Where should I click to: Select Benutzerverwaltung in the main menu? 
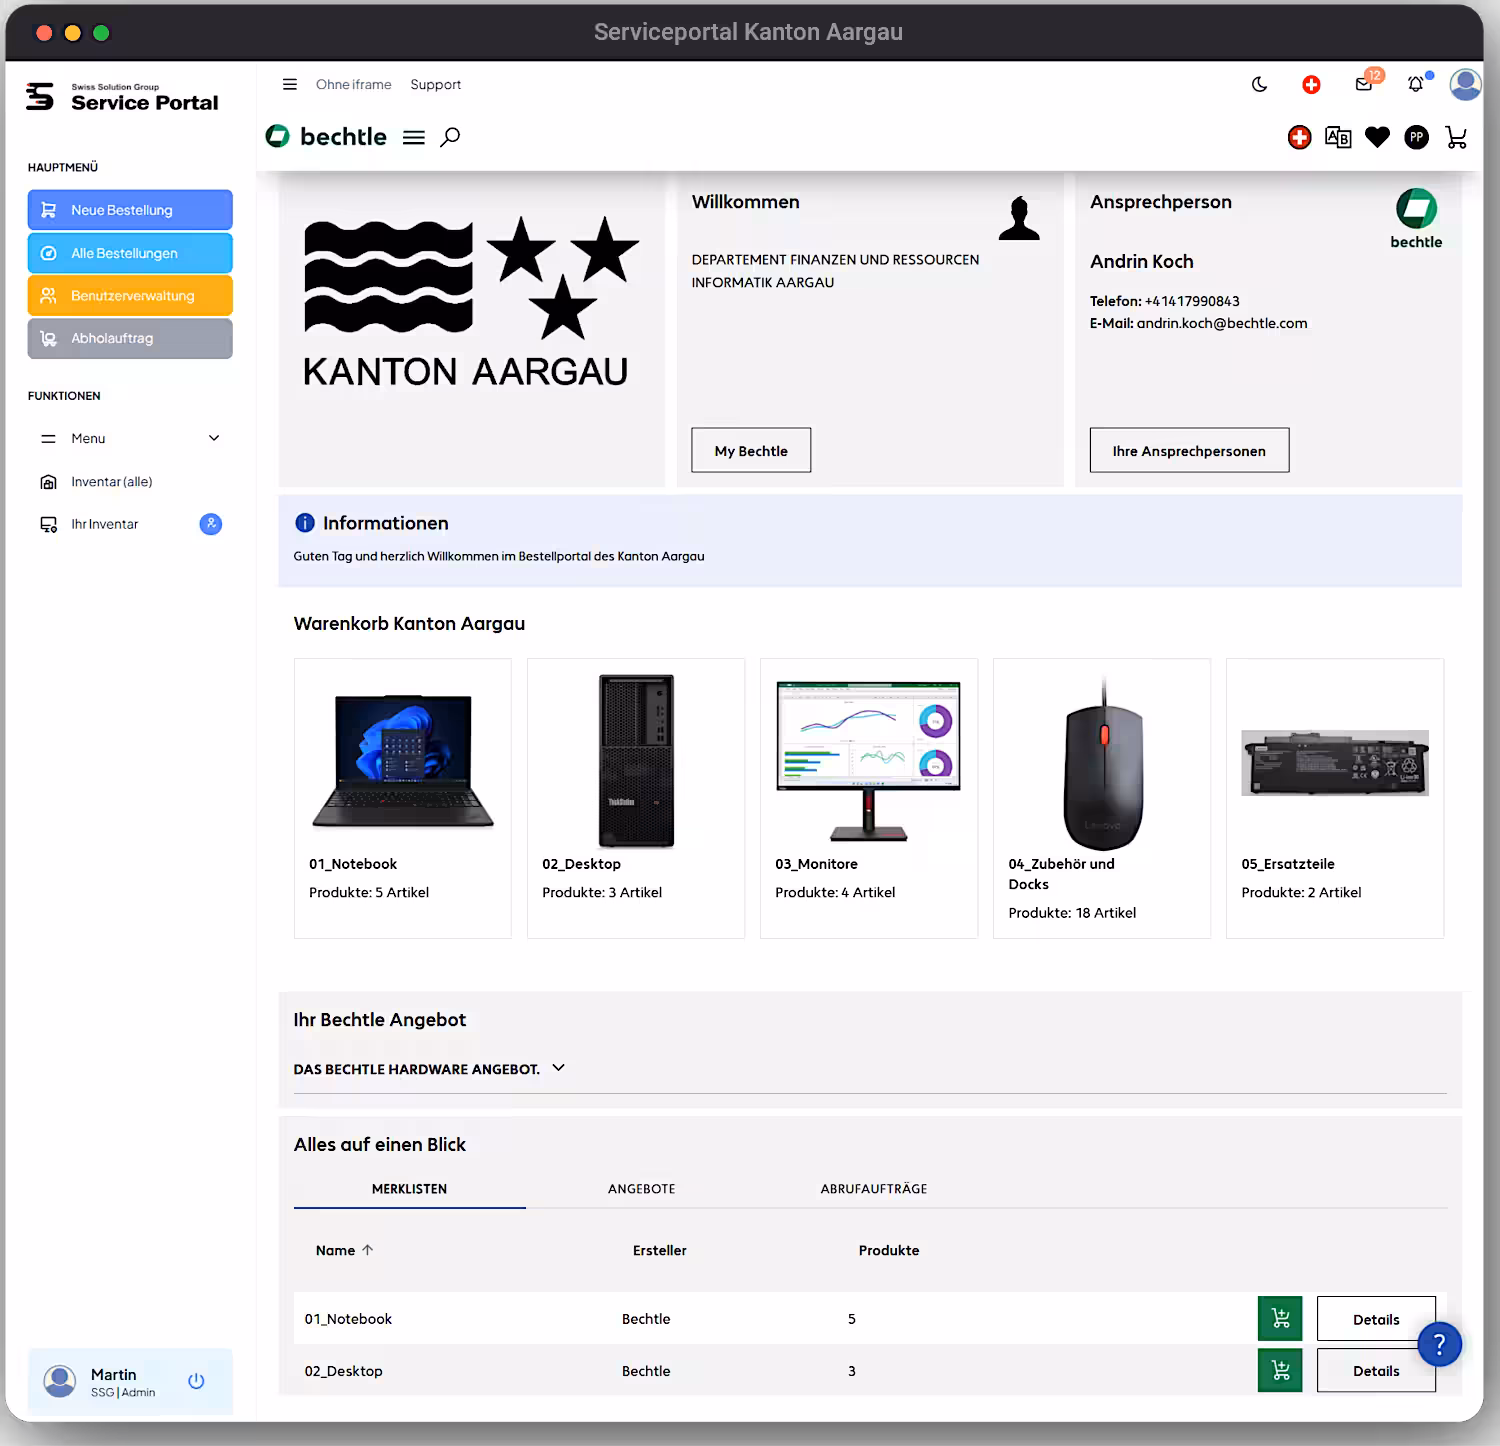[x=129, y=295]
